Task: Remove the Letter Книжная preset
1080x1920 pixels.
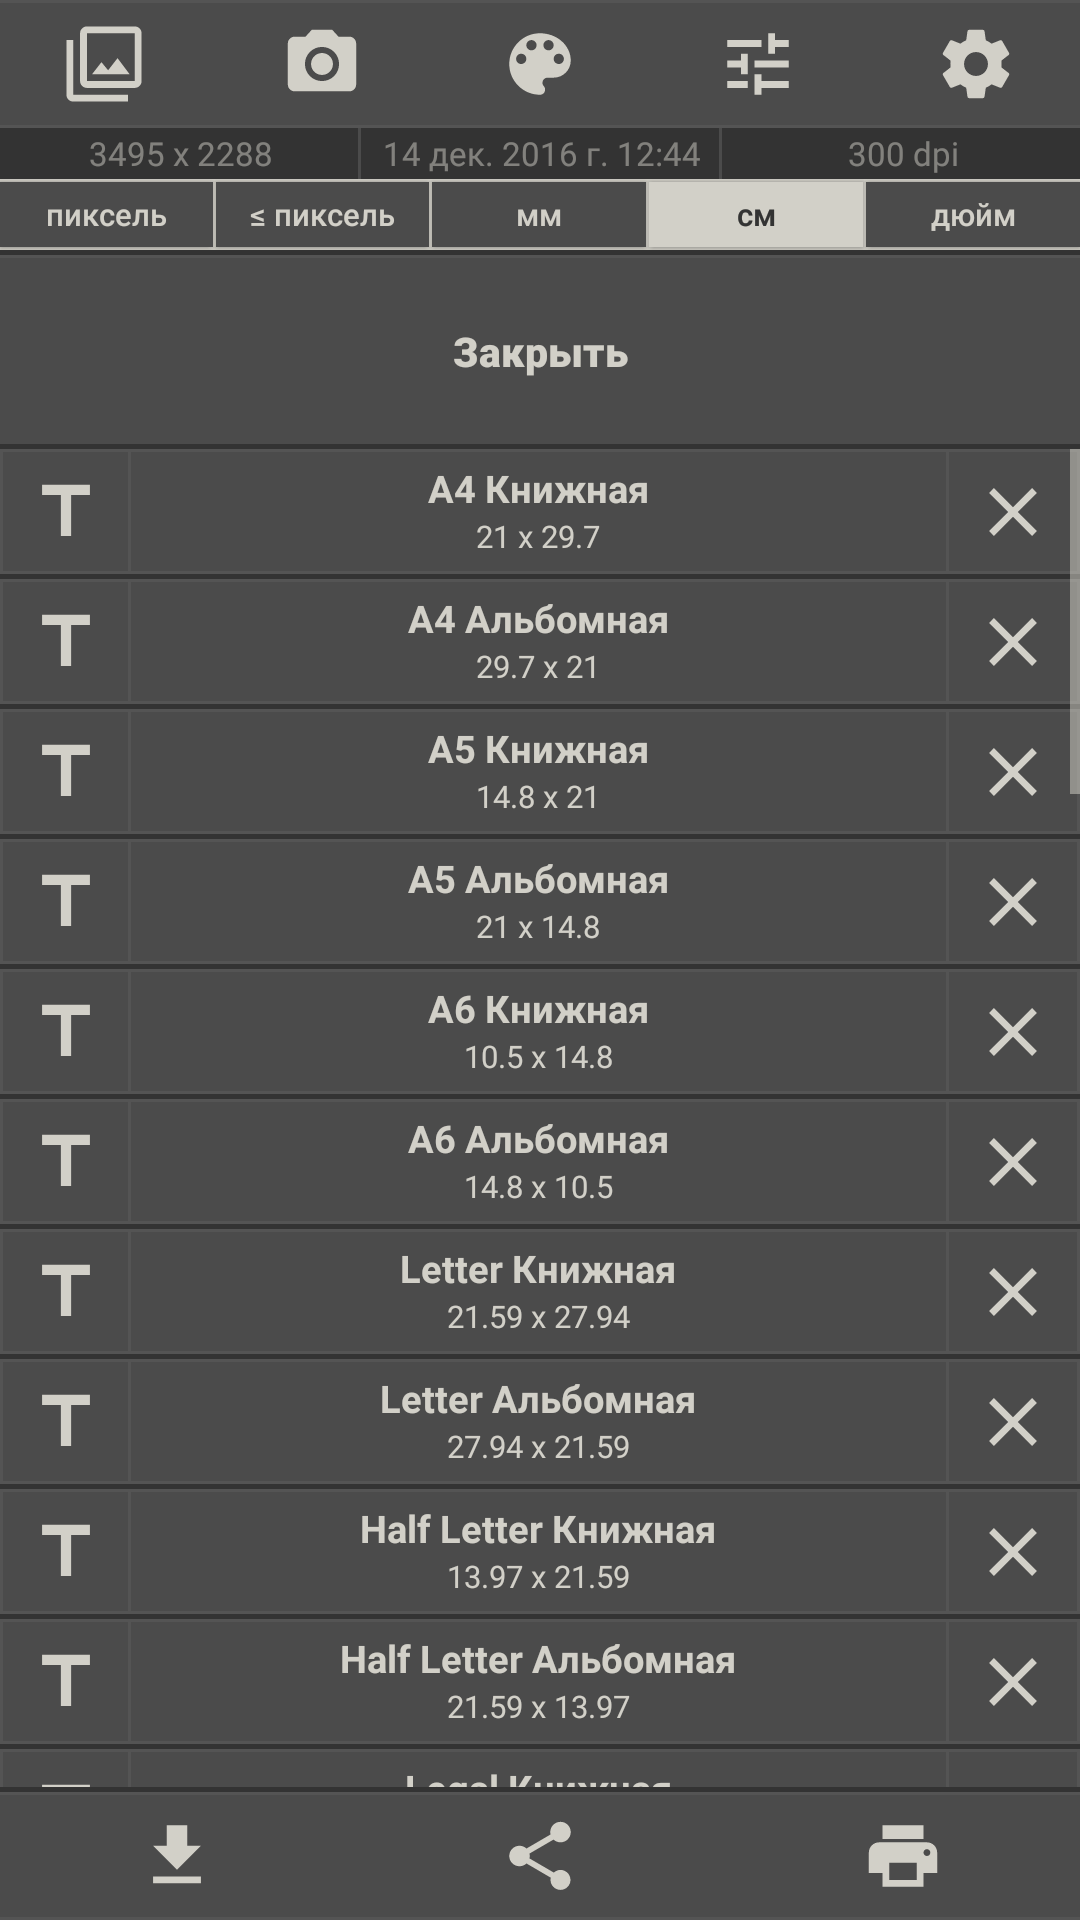Action: click(x=1012, y=1292)
